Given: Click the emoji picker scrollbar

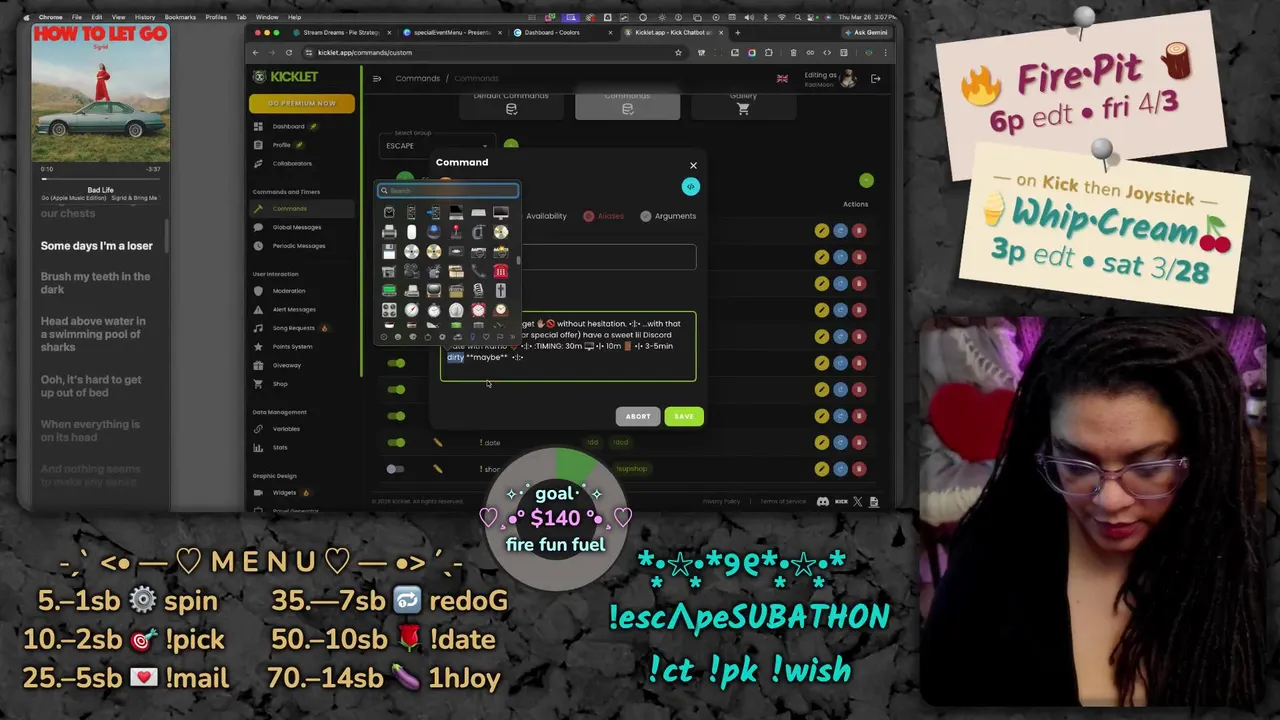Looking at the screenshot, I should click(x=518, y=260).
